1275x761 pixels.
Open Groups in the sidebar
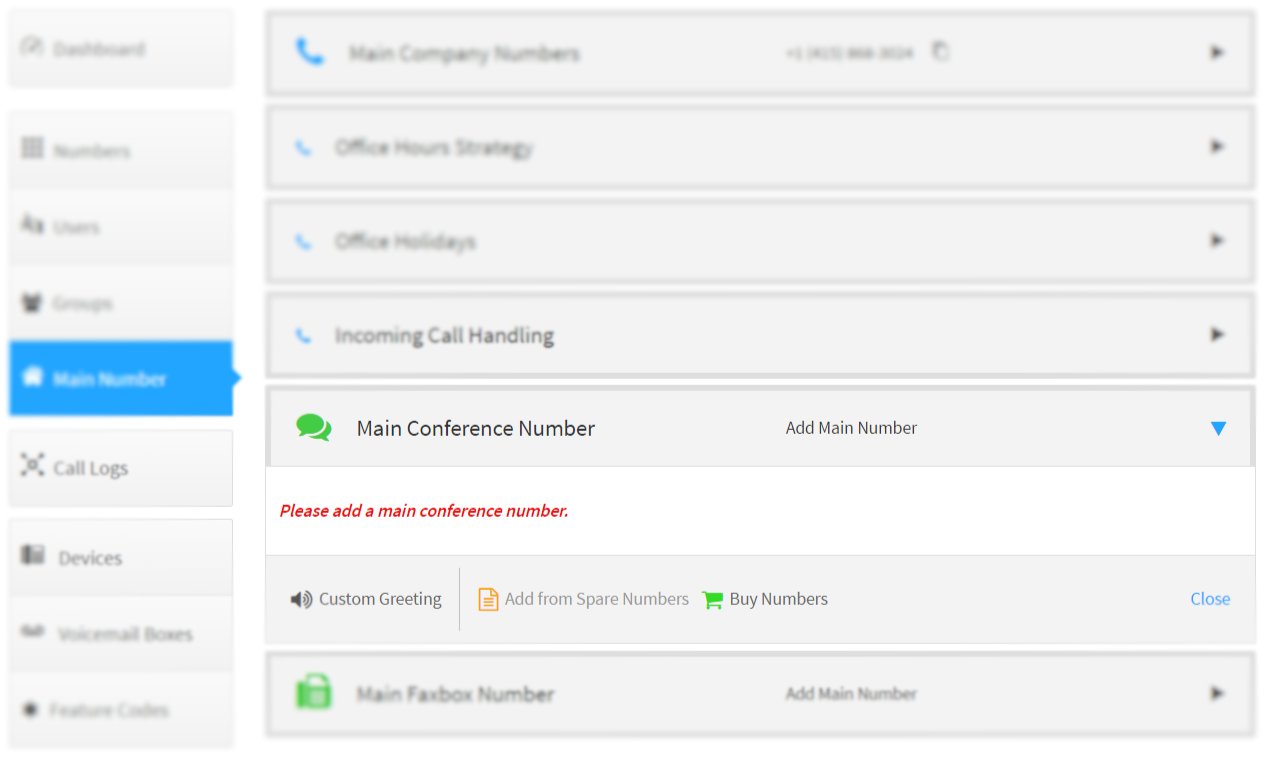[x=121, y=302]
